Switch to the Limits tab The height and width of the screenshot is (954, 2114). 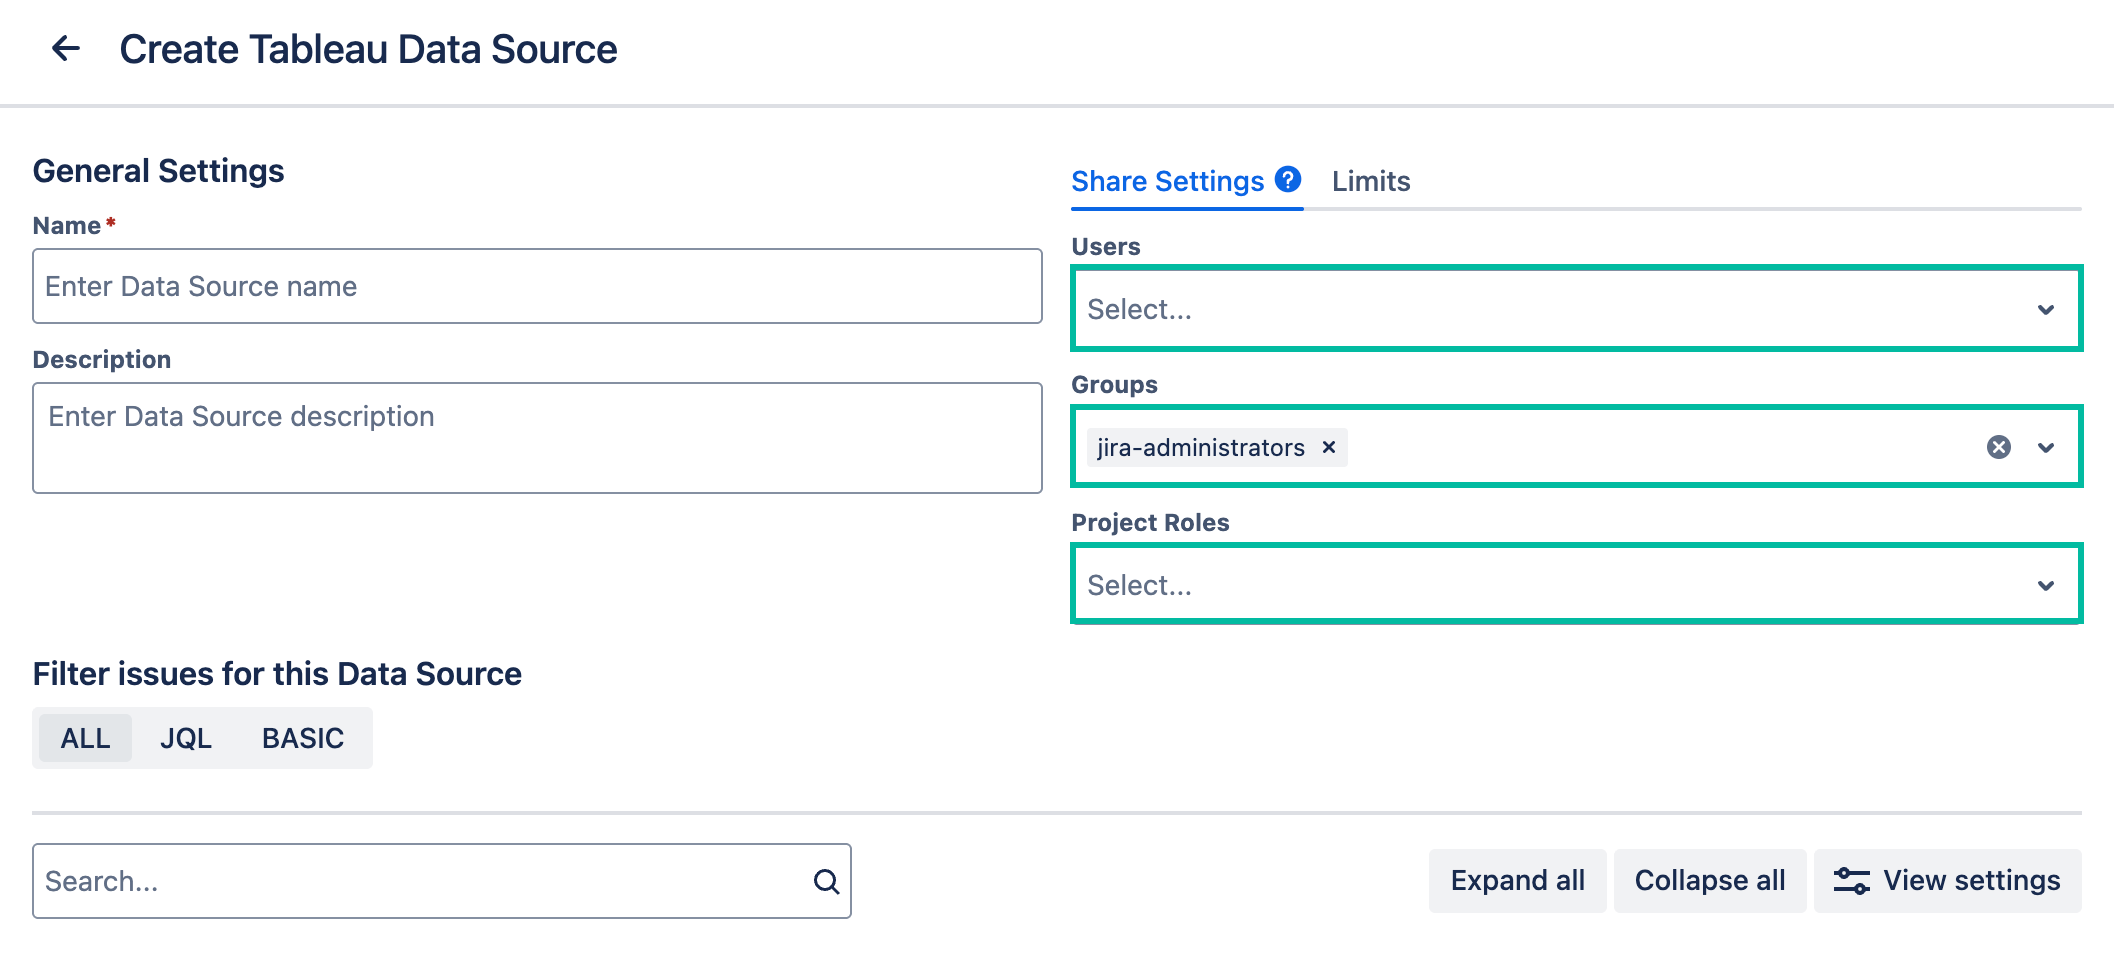(x=1371, y=181)
